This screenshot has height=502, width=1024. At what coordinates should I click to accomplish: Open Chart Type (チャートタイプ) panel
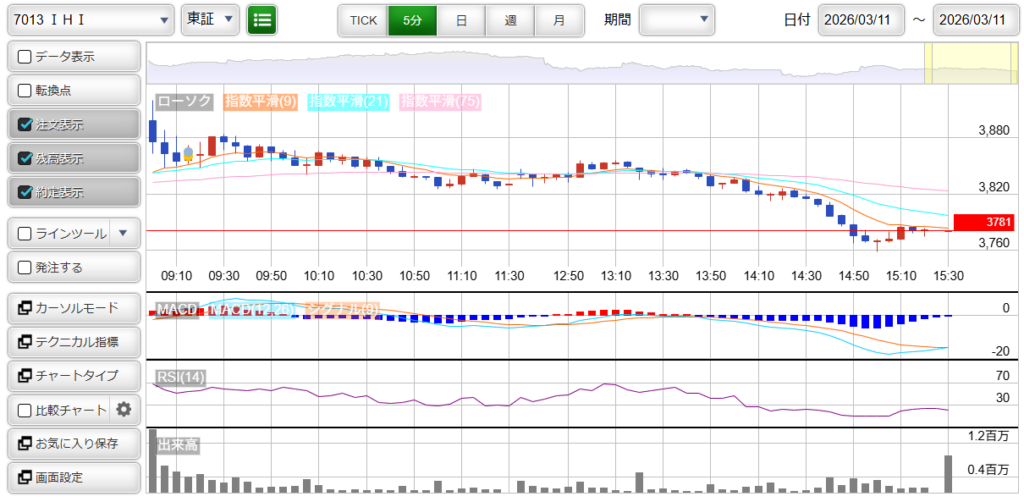(73, 375)
